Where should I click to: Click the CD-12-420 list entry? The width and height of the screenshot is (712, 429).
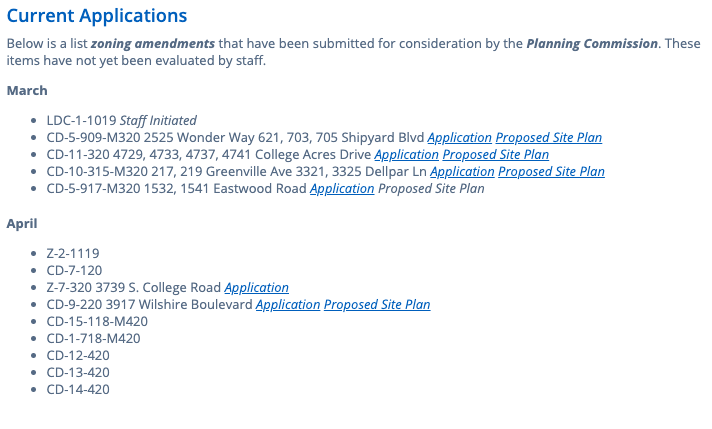tap(78, 356)
